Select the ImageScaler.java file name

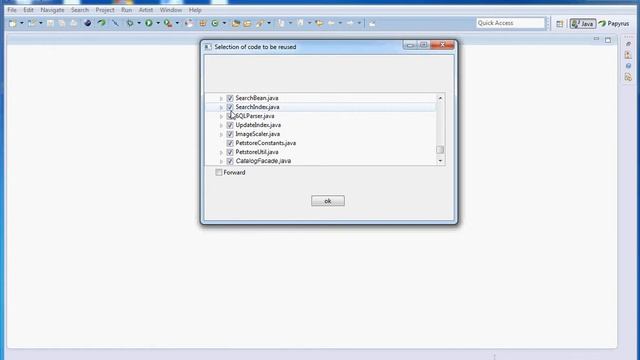[258, 134]
